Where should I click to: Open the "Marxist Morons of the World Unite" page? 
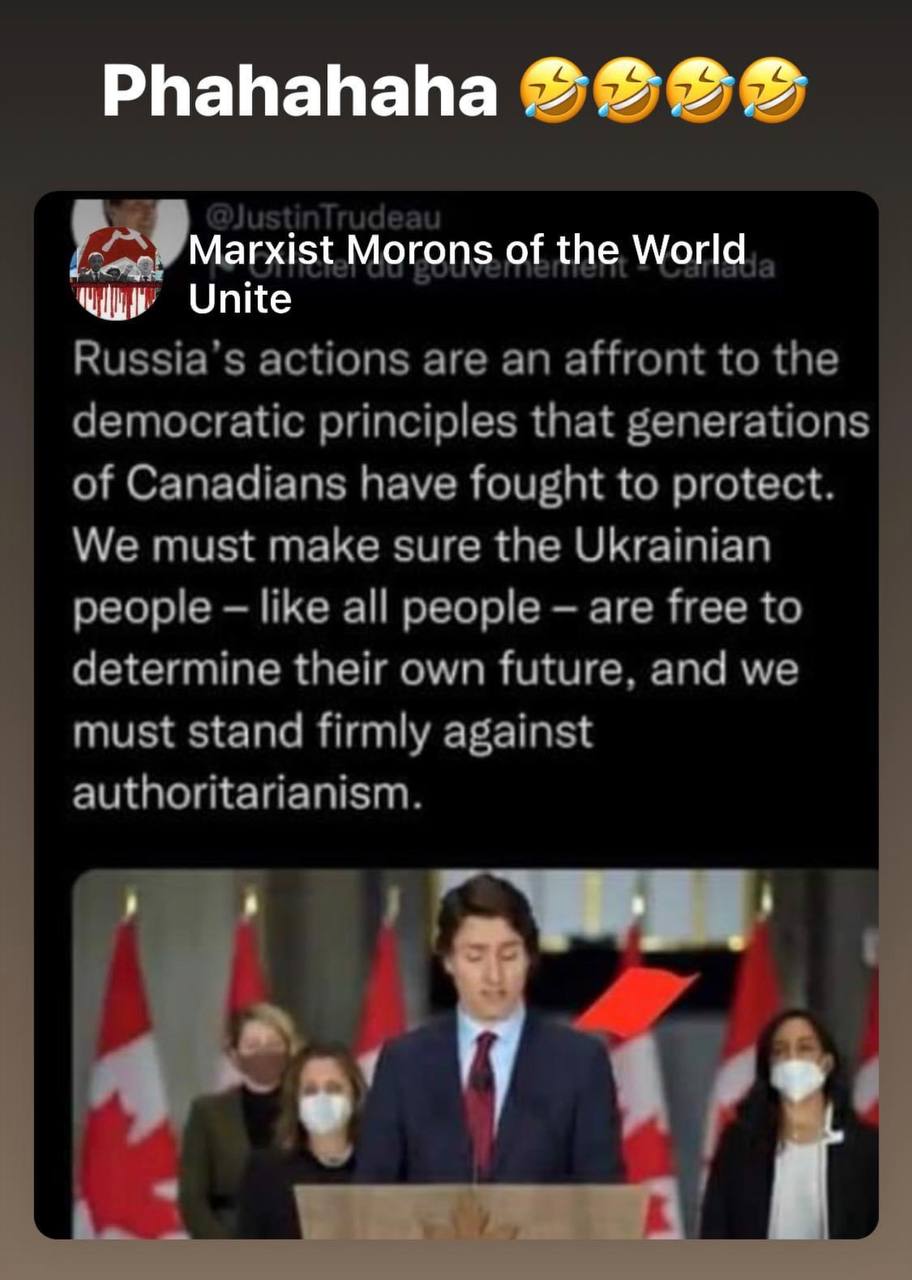tap(467, 273)
